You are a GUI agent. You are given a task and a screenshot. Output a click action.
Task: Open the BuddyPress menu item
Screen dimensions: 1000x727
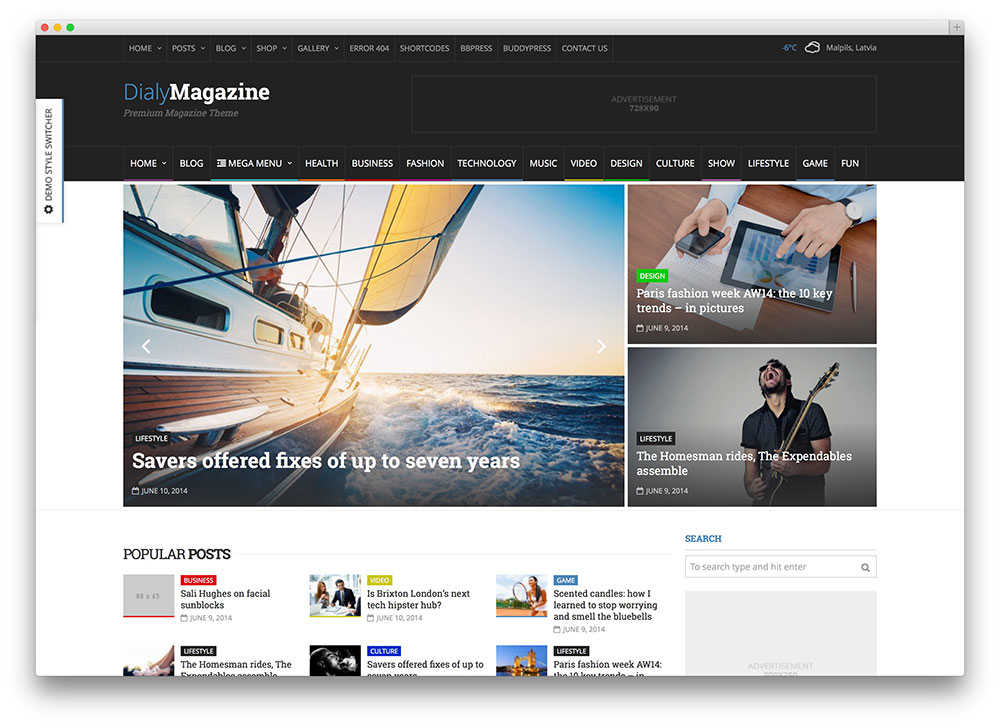(527, 48)
